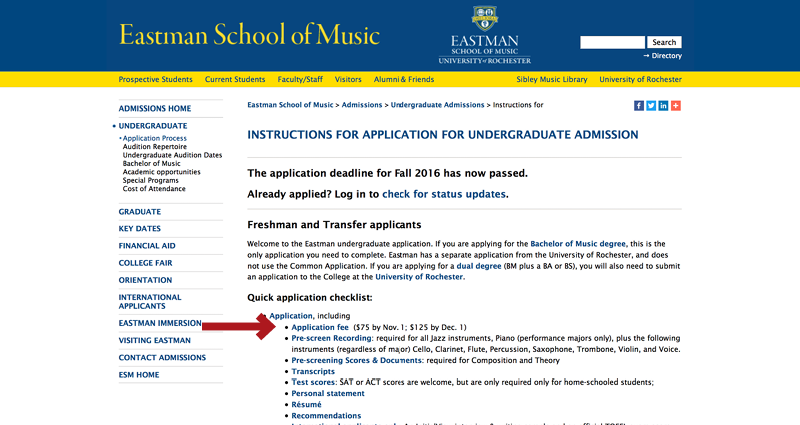
Task: Open Audition Repertoire sidebar item
Action: (155, 146)
